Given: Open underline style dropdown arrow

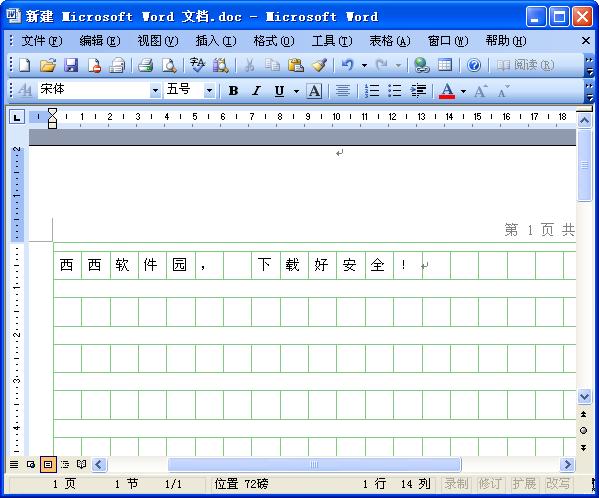Looking at the screenshot, I should tap(296, 91).
